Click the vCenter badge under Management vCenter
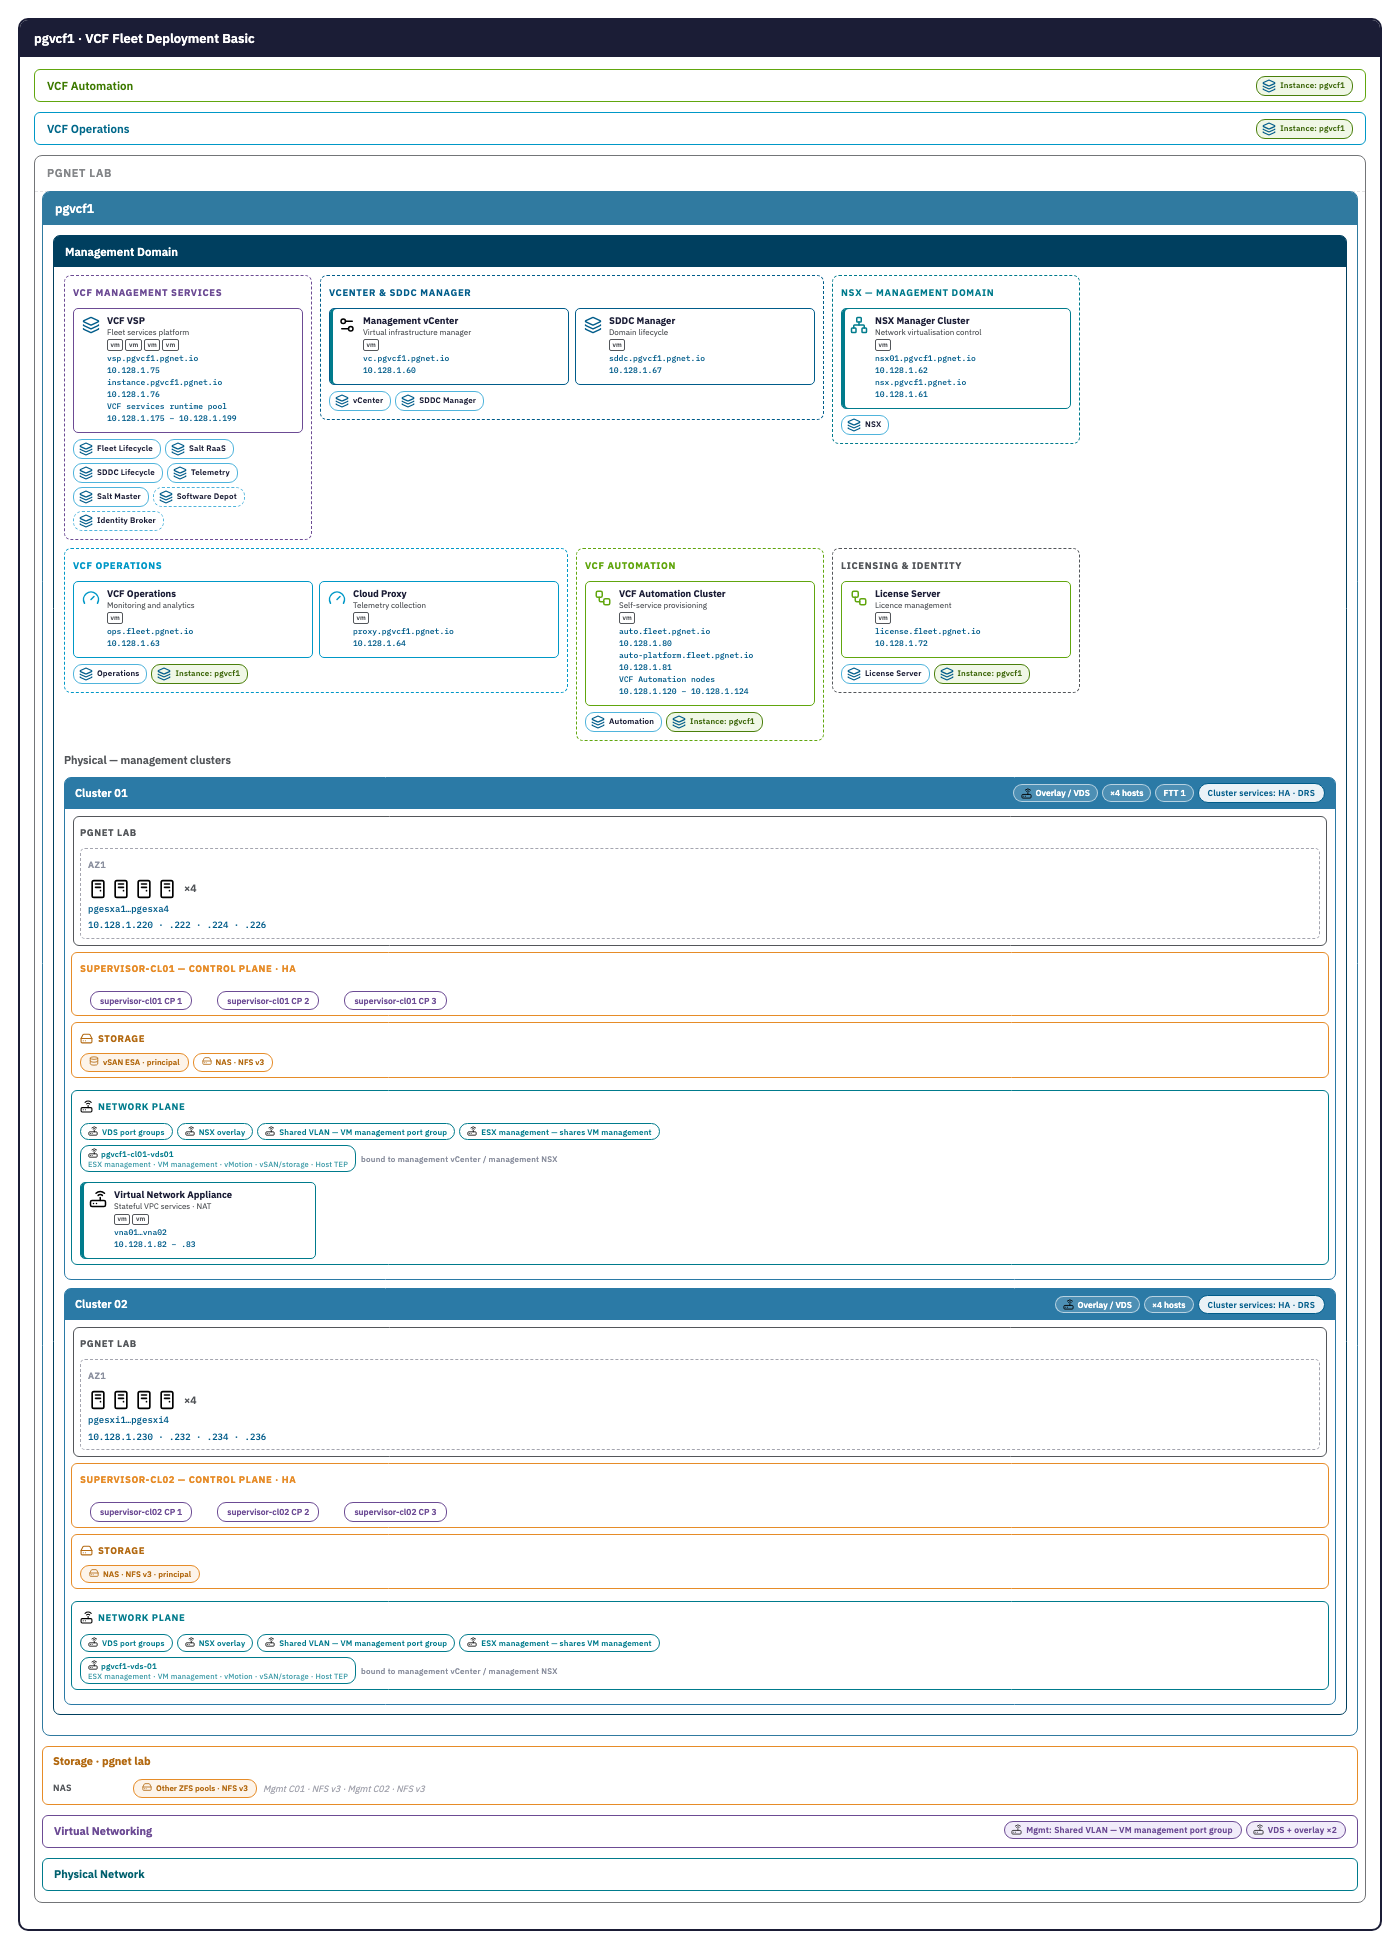Viewport: 1400px width, 1950px height. click(x=360, y=401)
